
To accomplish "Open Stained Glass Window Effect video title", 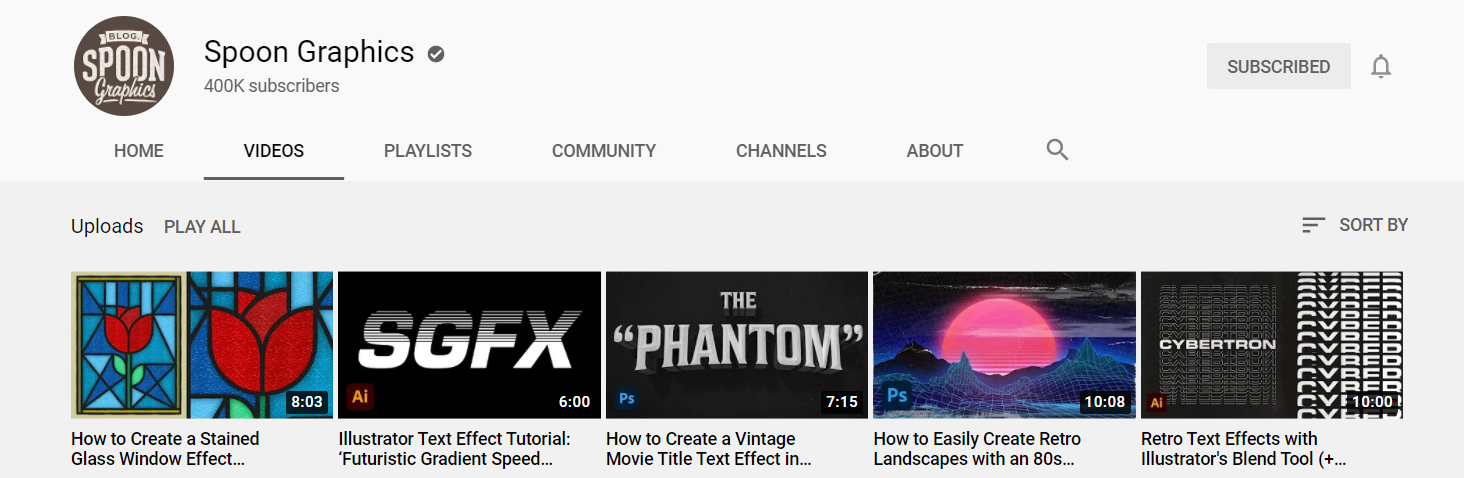I will coord(165,449).
